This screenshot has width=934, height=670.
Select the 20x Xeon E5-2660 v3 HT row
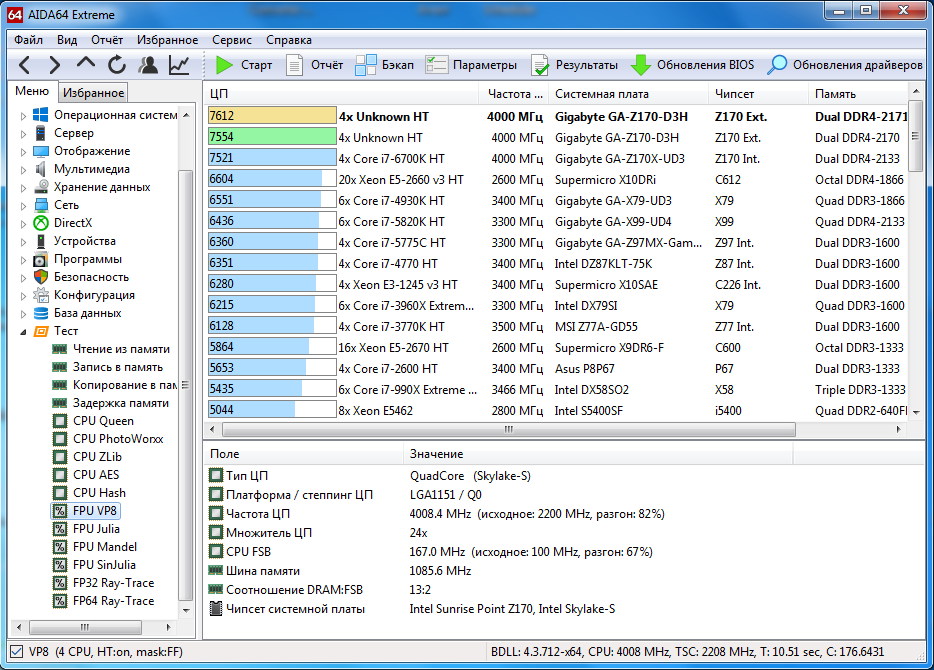pos(557,179)
